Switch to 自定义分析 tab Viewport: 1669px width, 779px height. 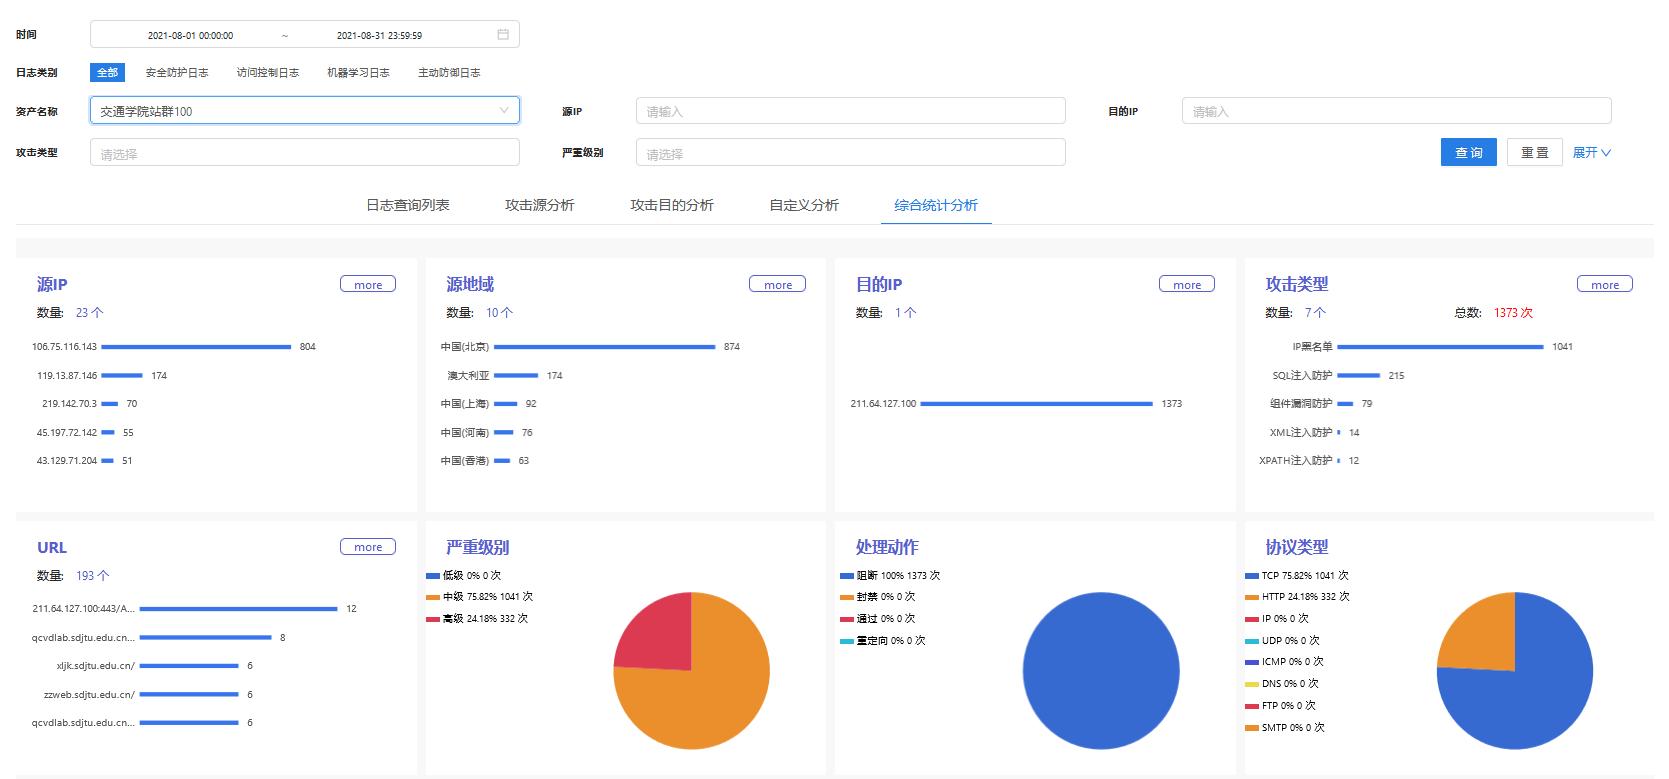804,205
